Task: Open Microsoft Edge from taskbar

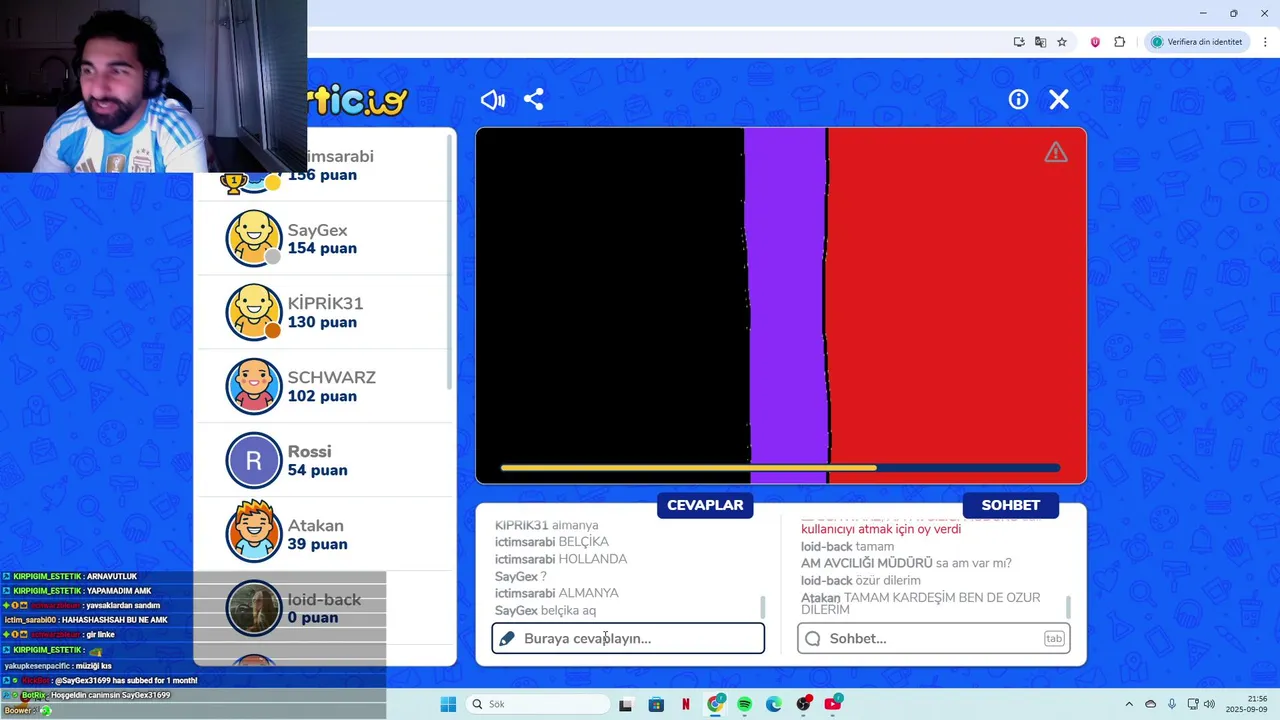Action: coord(773,704)
